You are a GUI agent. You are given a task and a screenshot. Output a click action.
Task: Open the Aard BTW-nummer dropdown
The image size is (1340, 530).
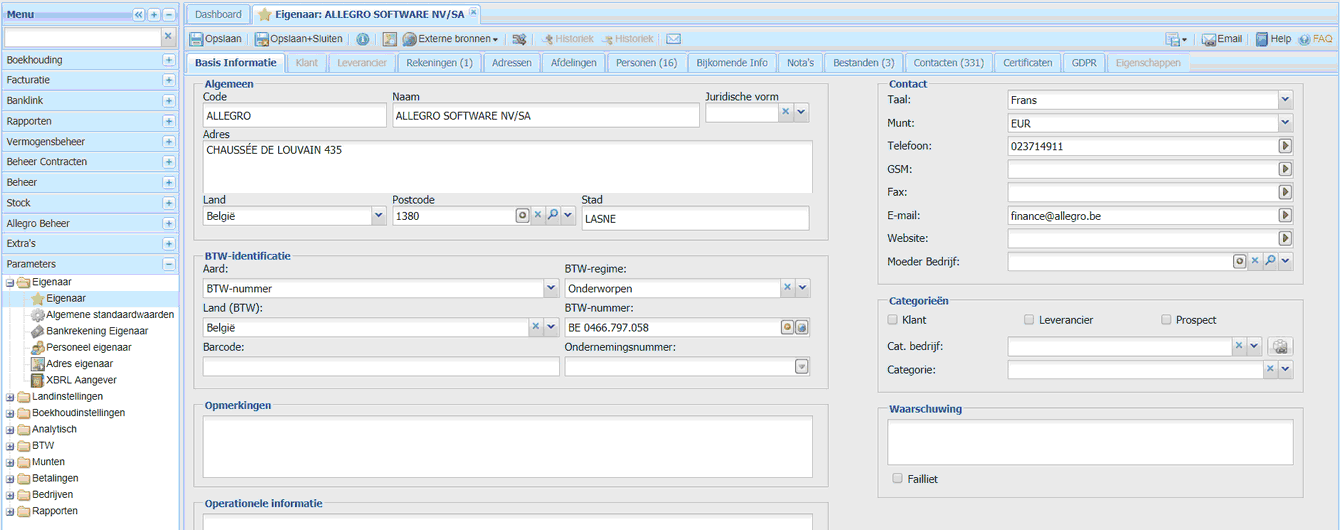(551, 288)
